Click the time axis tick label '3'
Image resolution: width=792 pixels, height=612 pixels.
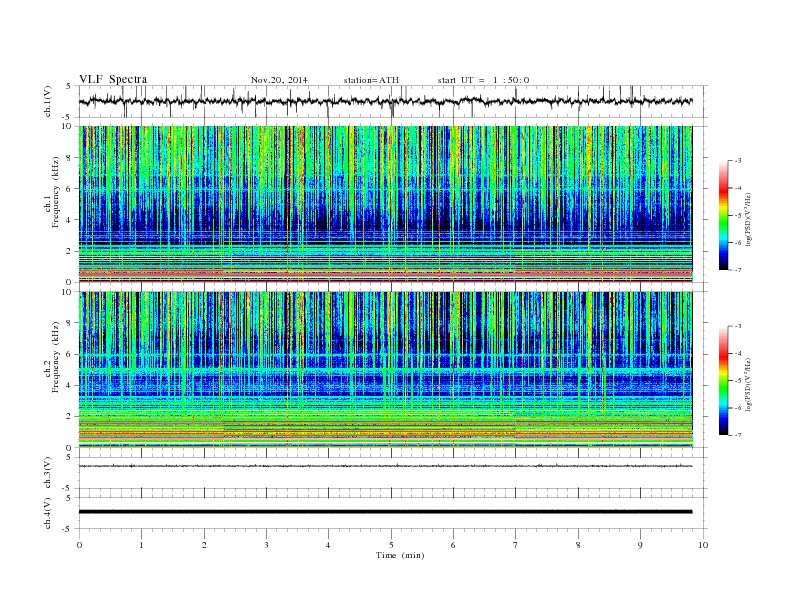pyautogui.click(x=266, y=545)
